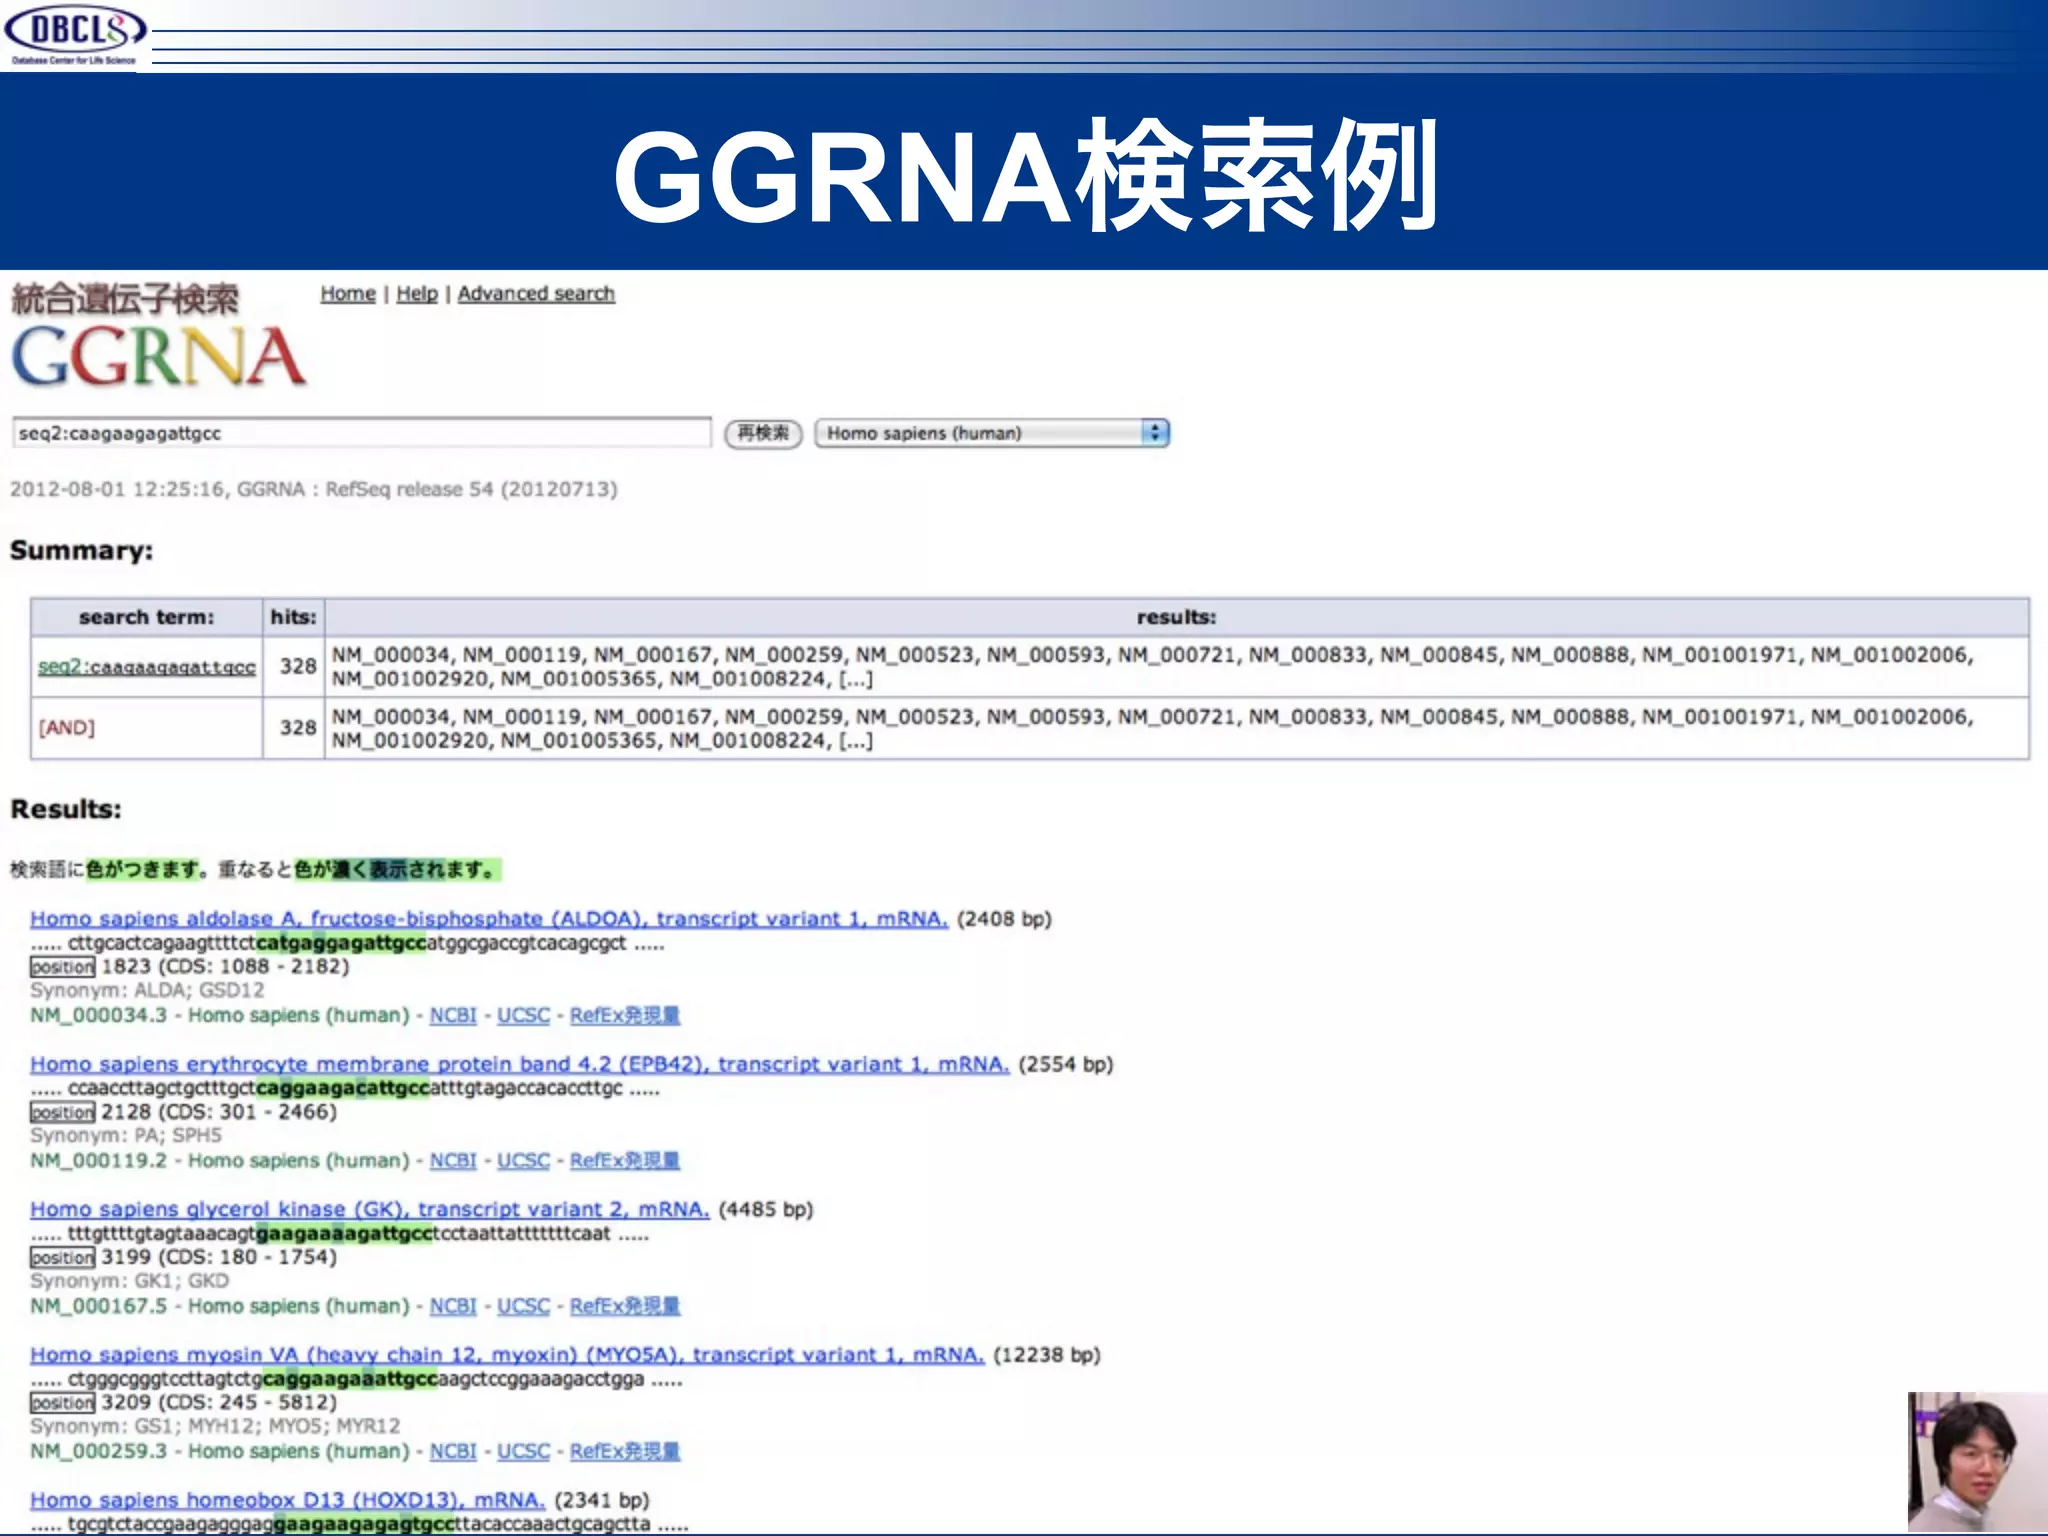Open NCBI link for NM_000167.5

[453, 1306]
